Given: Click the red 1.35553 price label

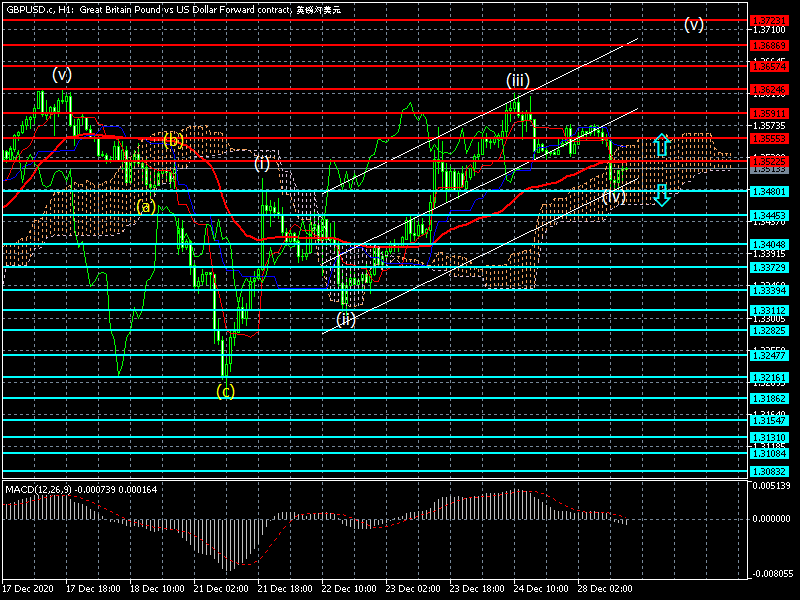Looking at the screenshot, I should tap(769, 138).
